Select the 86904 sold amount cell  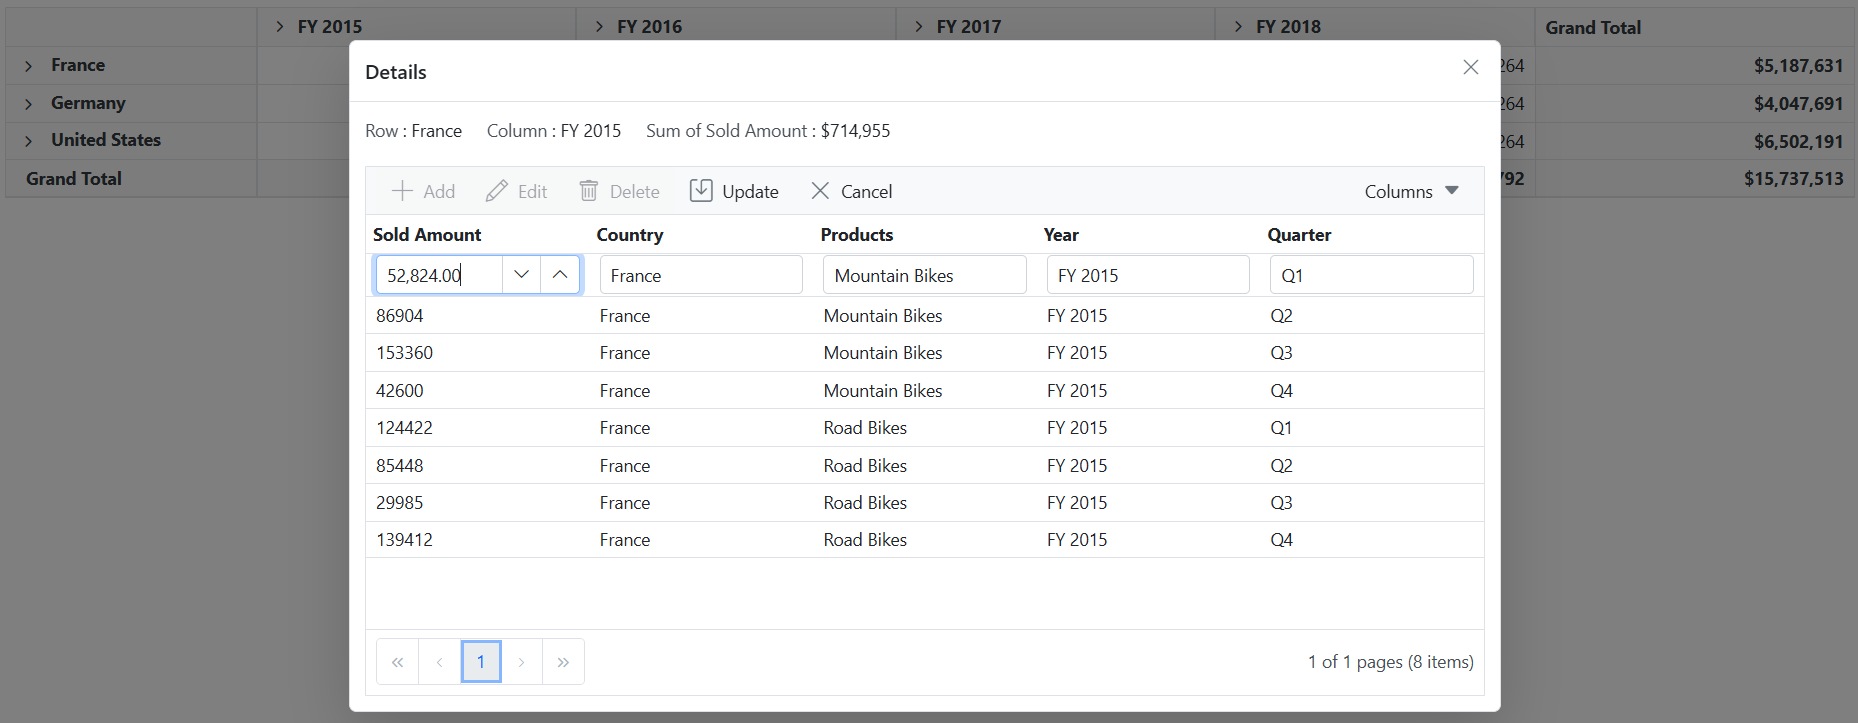pos(478,316)
